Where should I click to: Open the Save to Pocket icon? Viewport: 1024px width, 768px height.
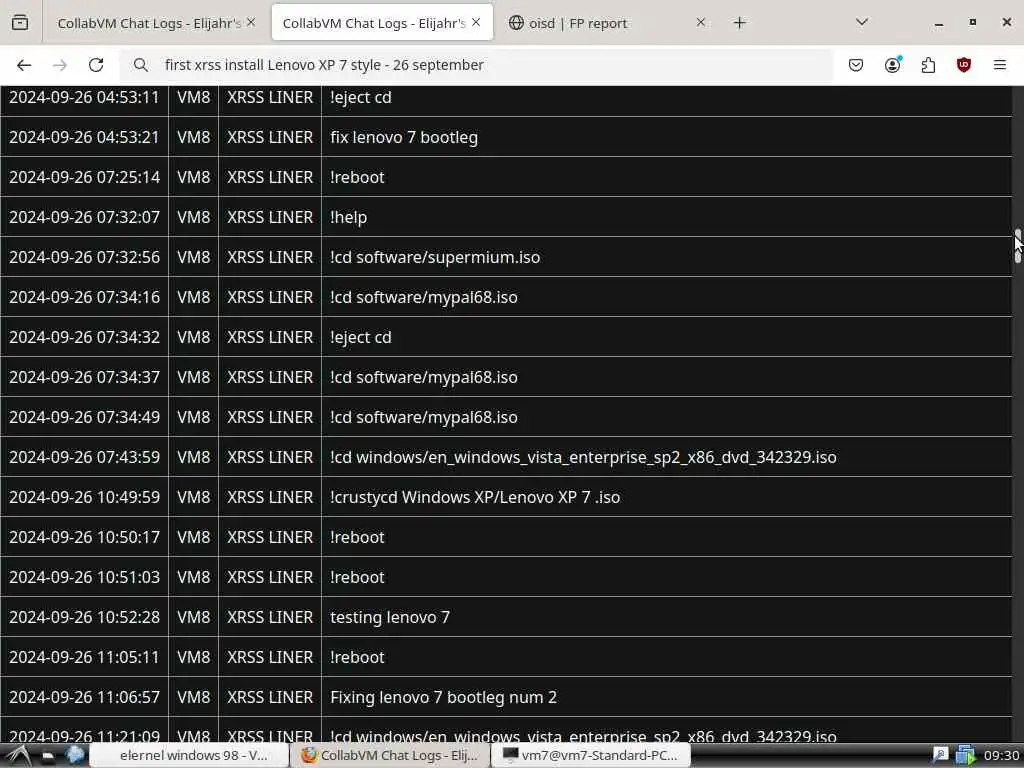coord(856,65)
